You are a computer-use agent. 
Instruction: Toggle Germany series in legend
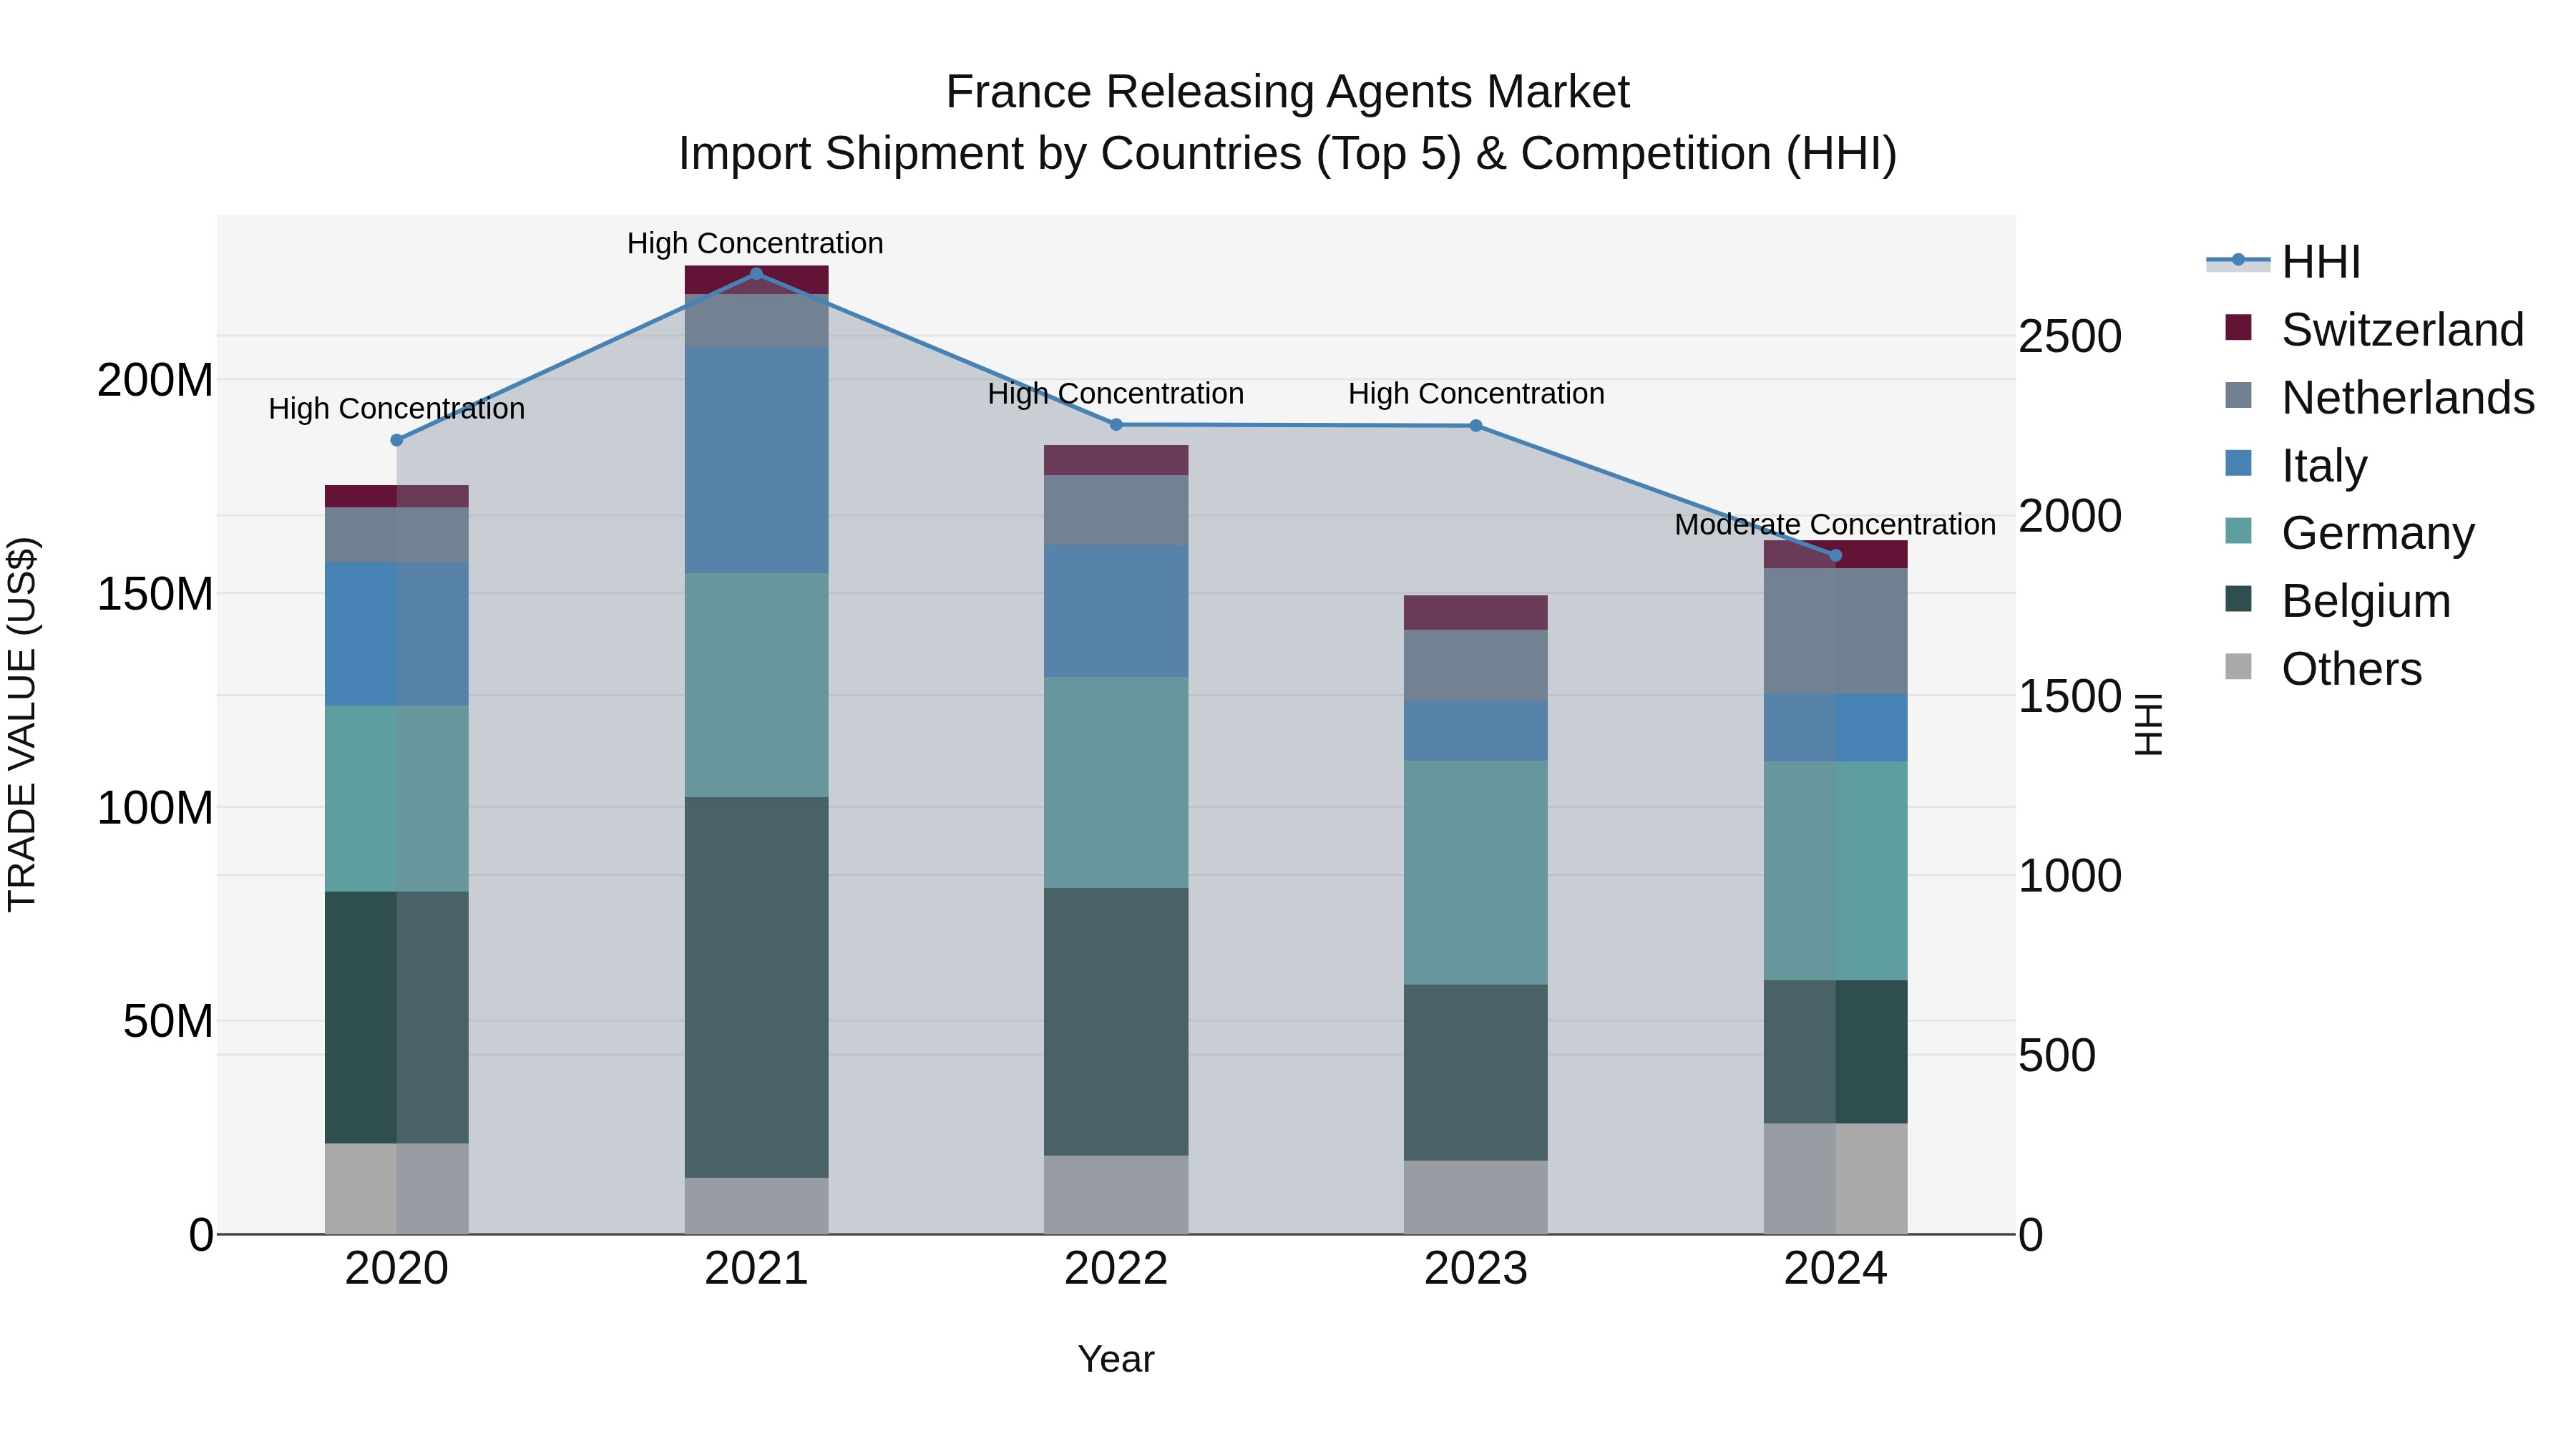click(x=2349, y=533)
